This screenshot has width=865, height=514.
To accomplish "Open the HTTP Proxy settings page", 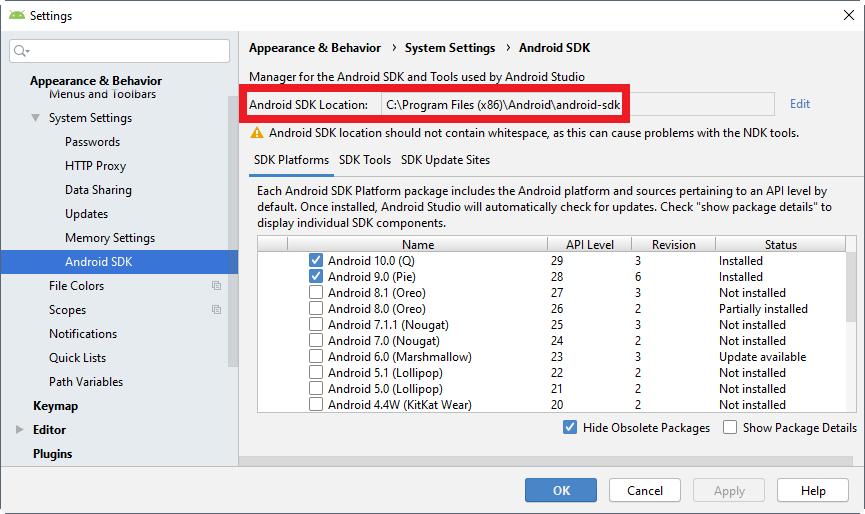I will (x=95, y=165).
